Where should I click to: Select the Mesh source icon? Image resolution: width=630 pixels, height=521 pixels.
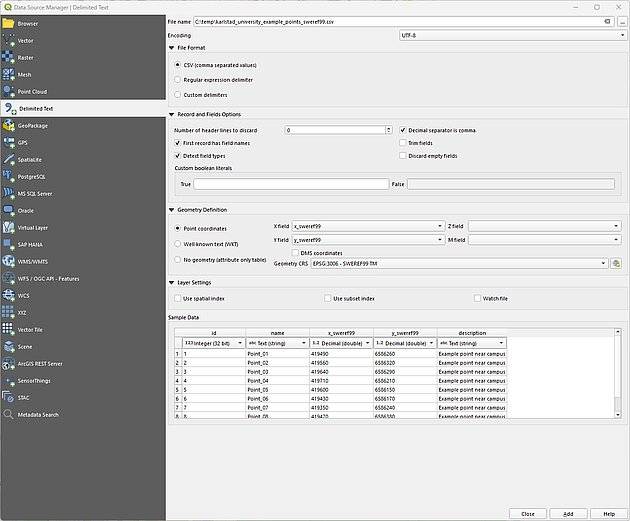[8, 74]
